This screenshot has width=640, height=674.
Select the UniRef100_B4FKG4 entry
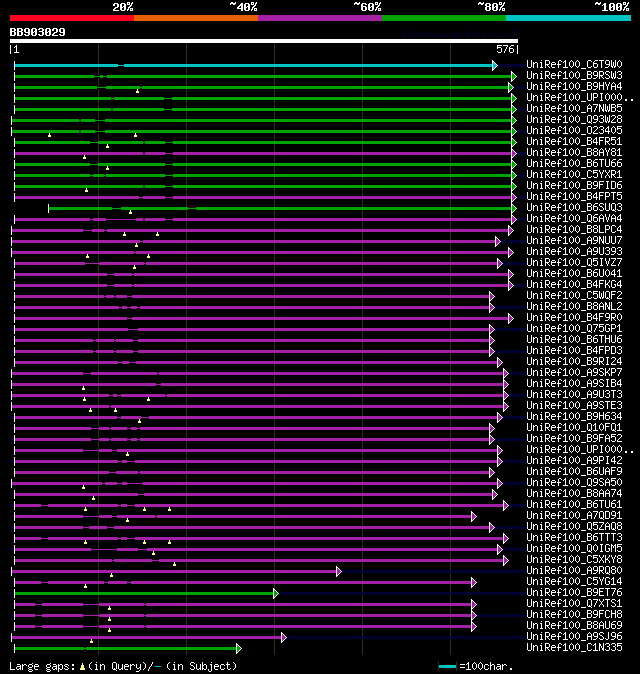(574, 285)
